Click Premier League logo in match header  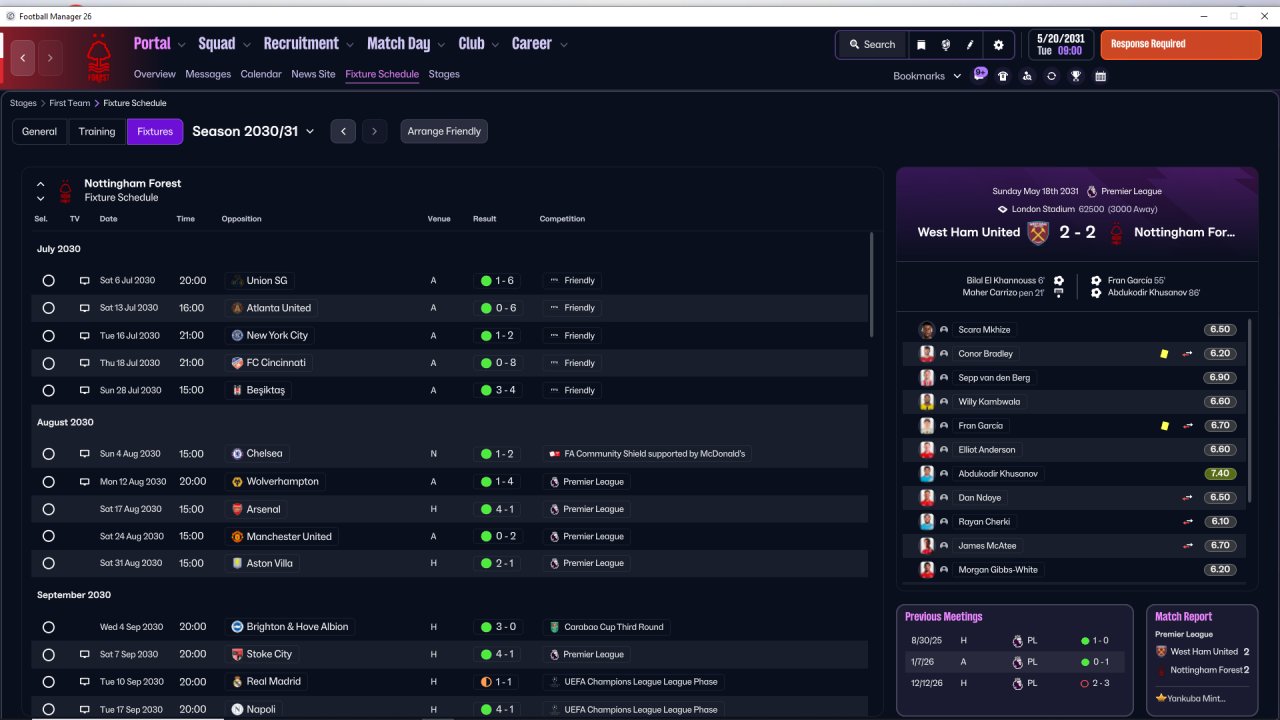[x=1092, y=192]
